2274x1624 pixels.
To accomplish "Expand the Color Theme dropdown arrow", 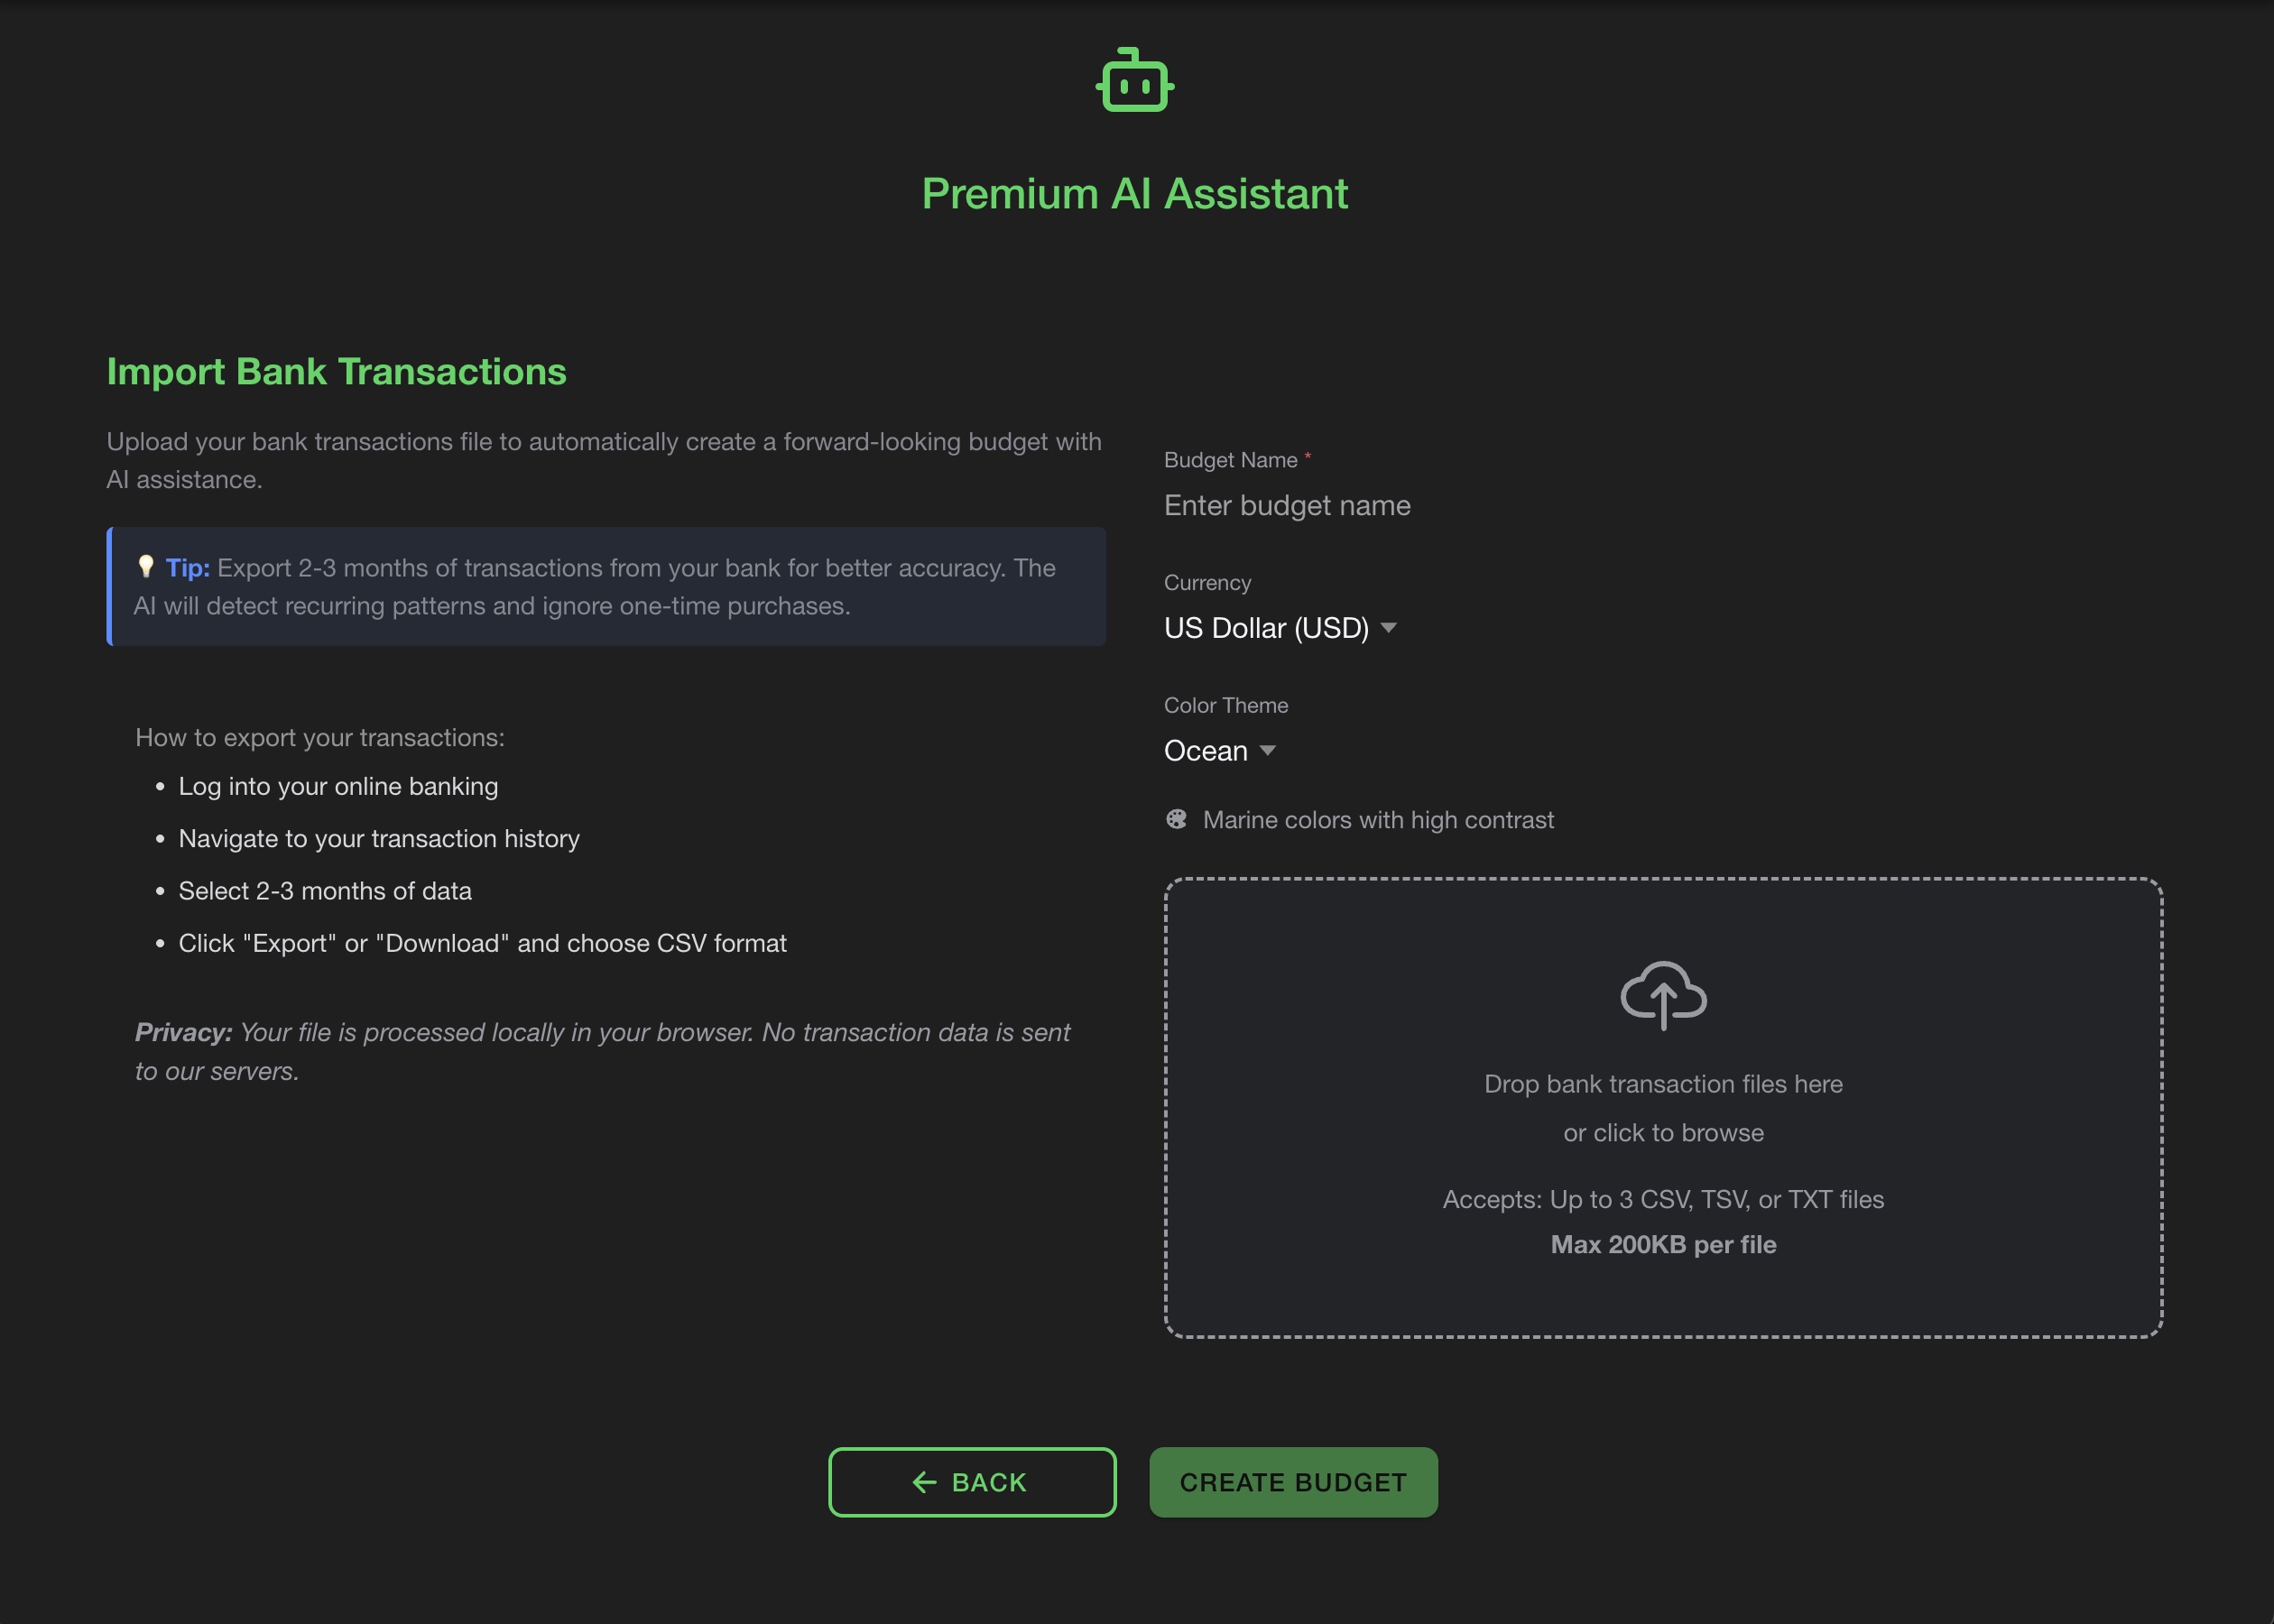I will pyautogui.click(x=1268, y=751).
